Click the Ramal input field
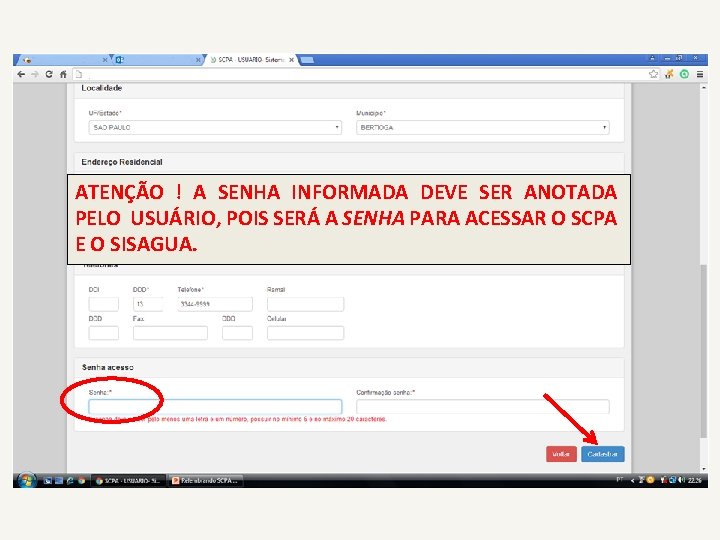720x540 pixels. pyautogui.click(x=305, y=304)
